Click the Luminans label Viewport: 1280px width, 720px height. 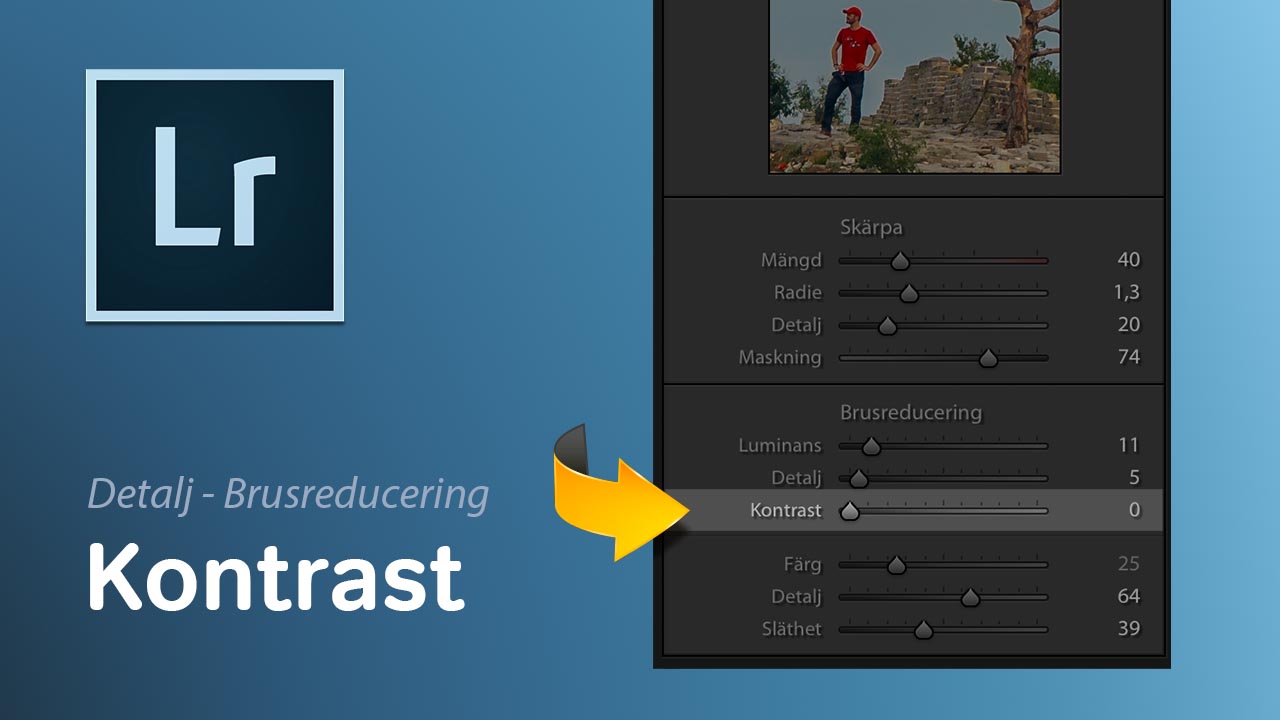pyautogui.click(x=780, y=446)
